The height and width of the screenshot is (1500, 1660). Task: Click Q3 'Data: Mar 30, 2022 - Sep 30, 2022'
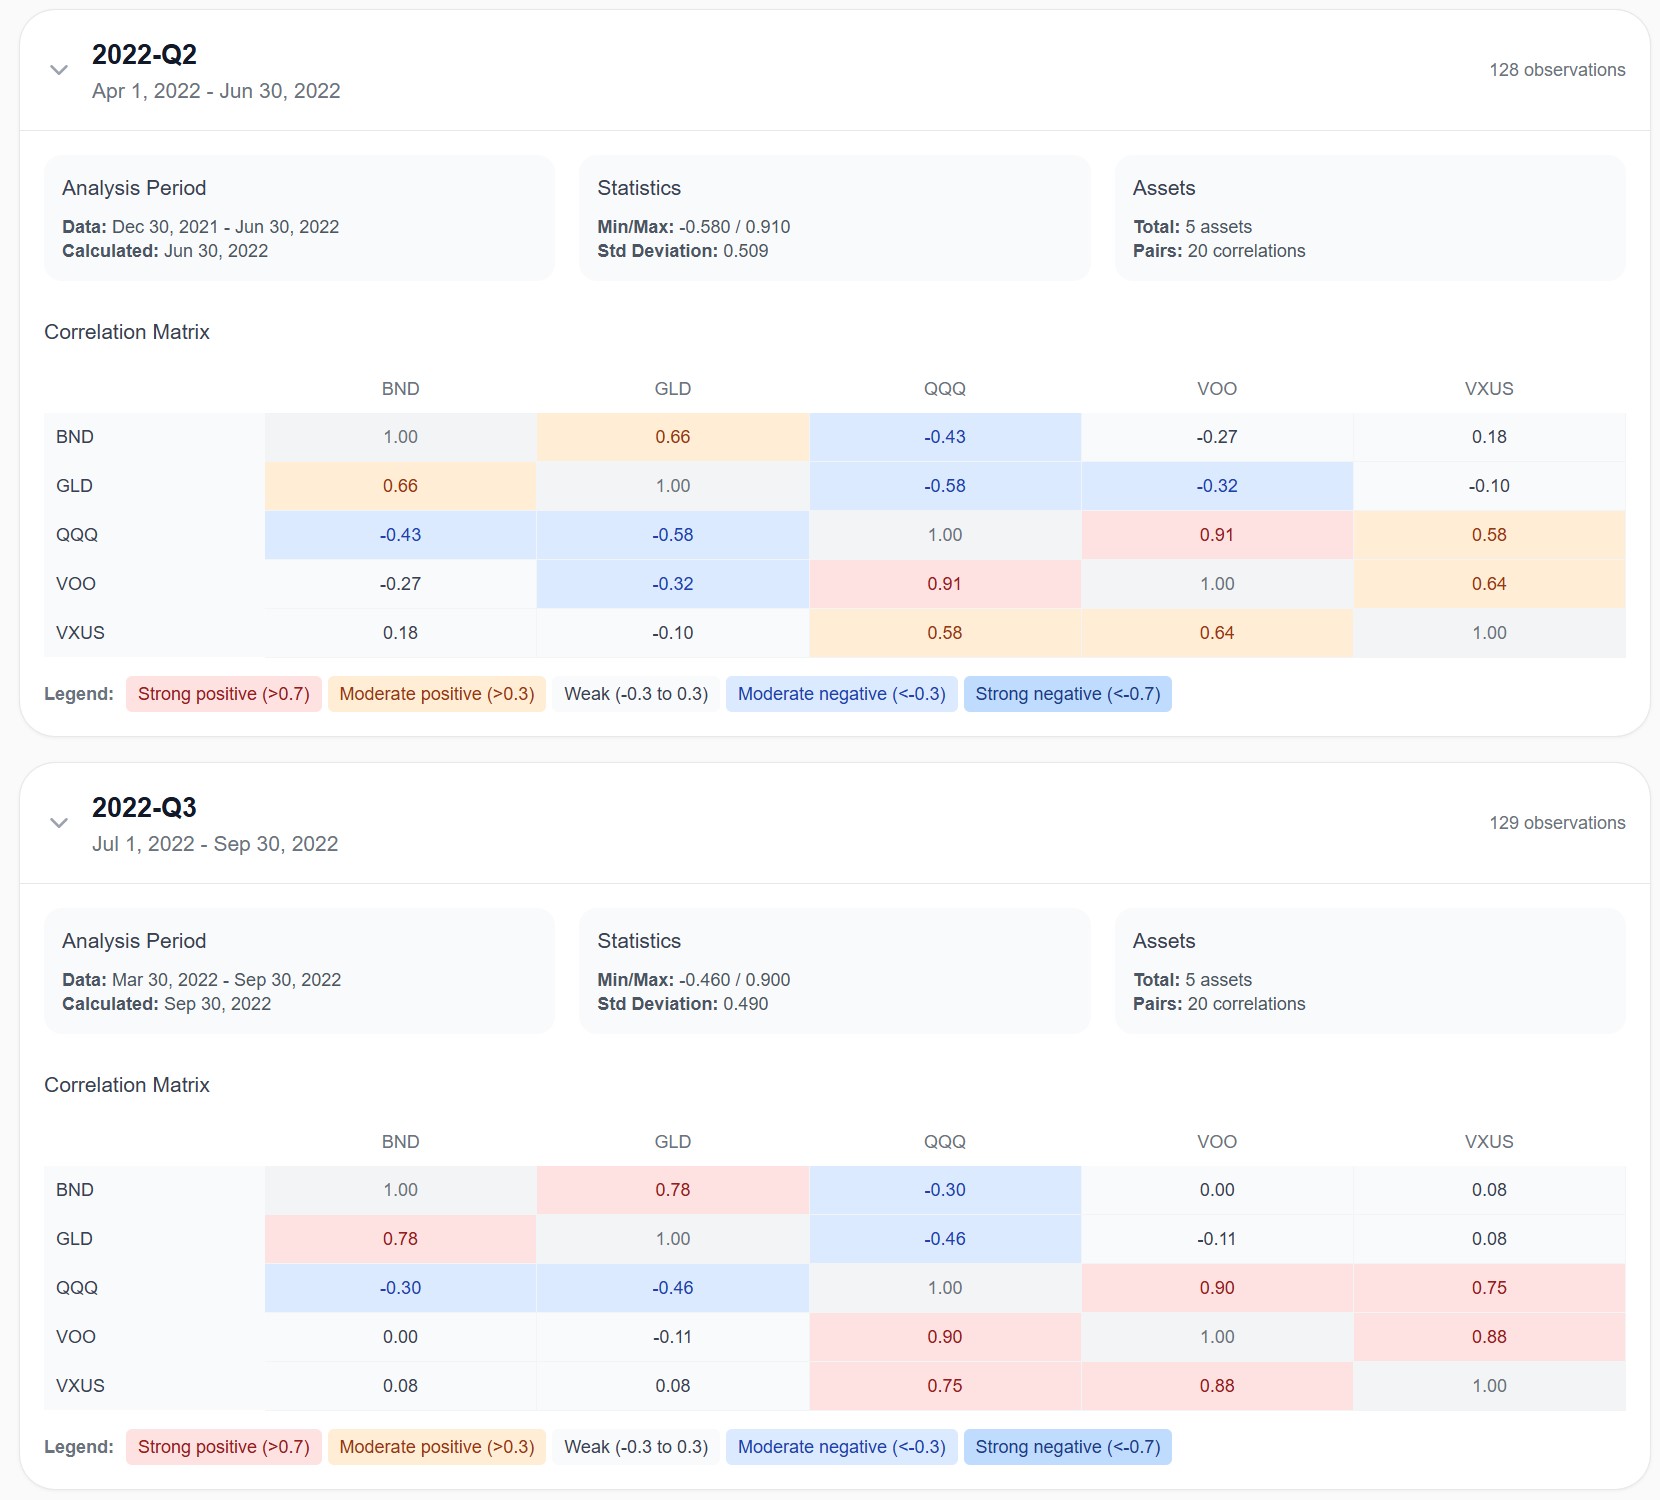[202, 980]
